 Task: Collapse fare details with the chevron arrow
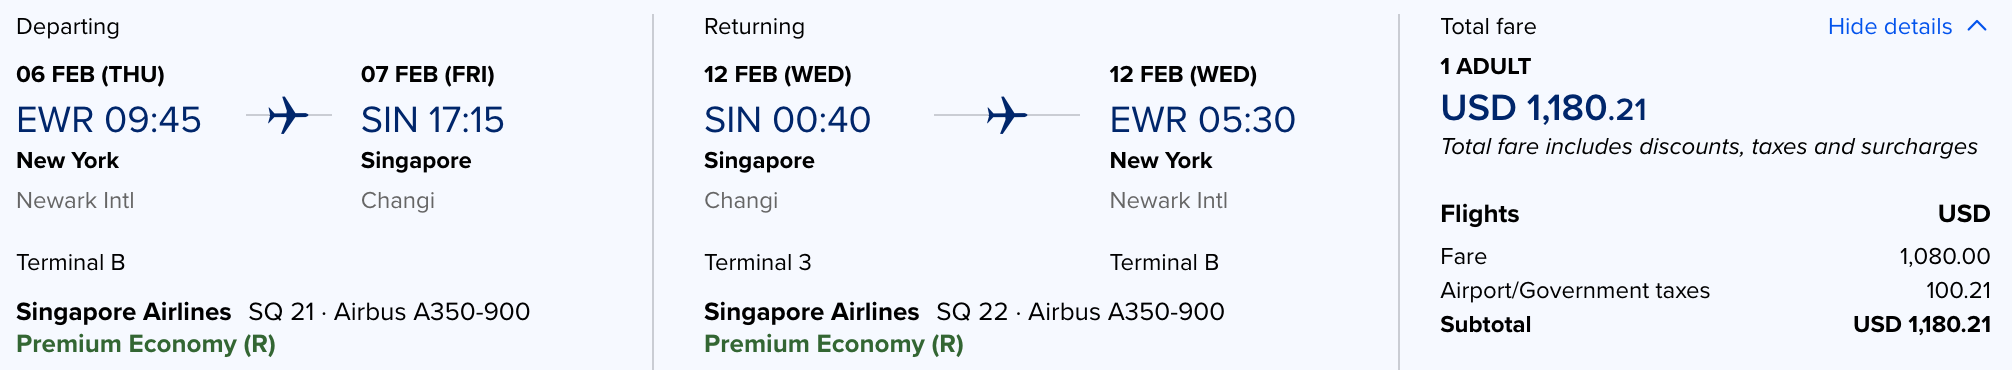[x=1977, y=26]
